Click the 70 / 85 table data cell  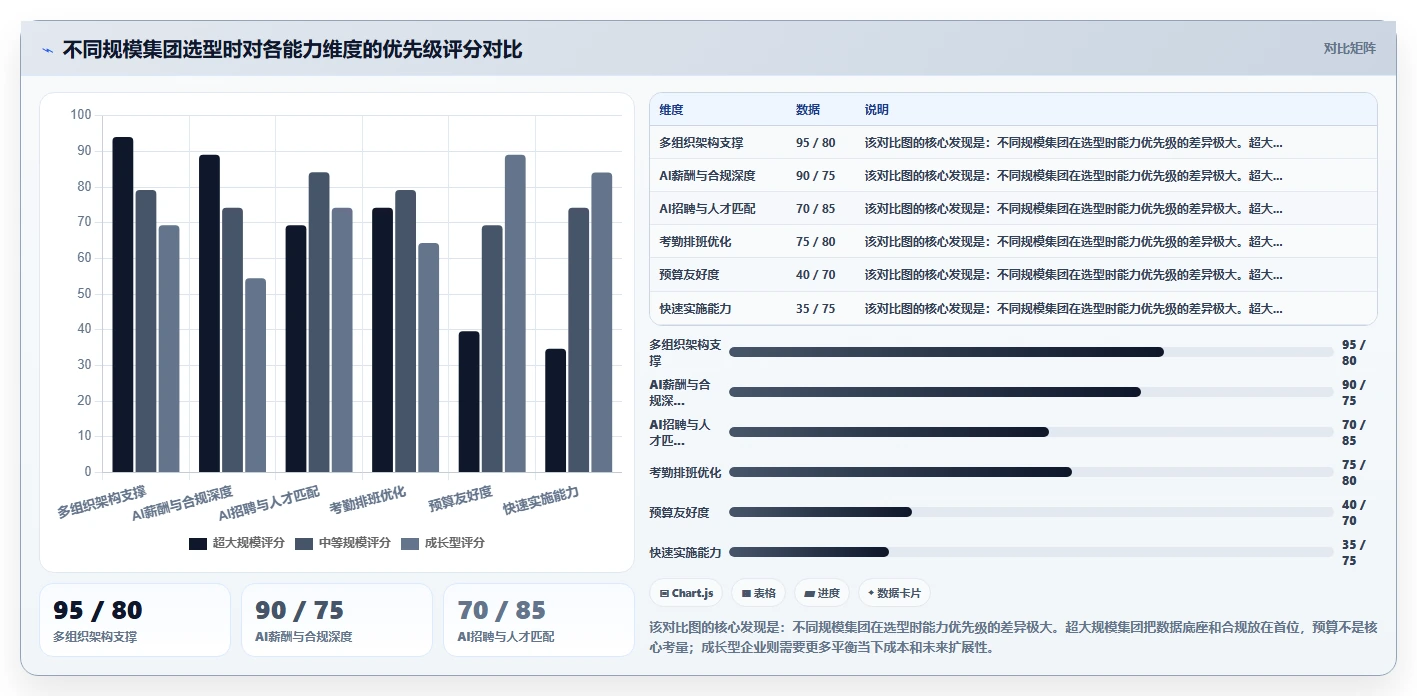[815, 209]
